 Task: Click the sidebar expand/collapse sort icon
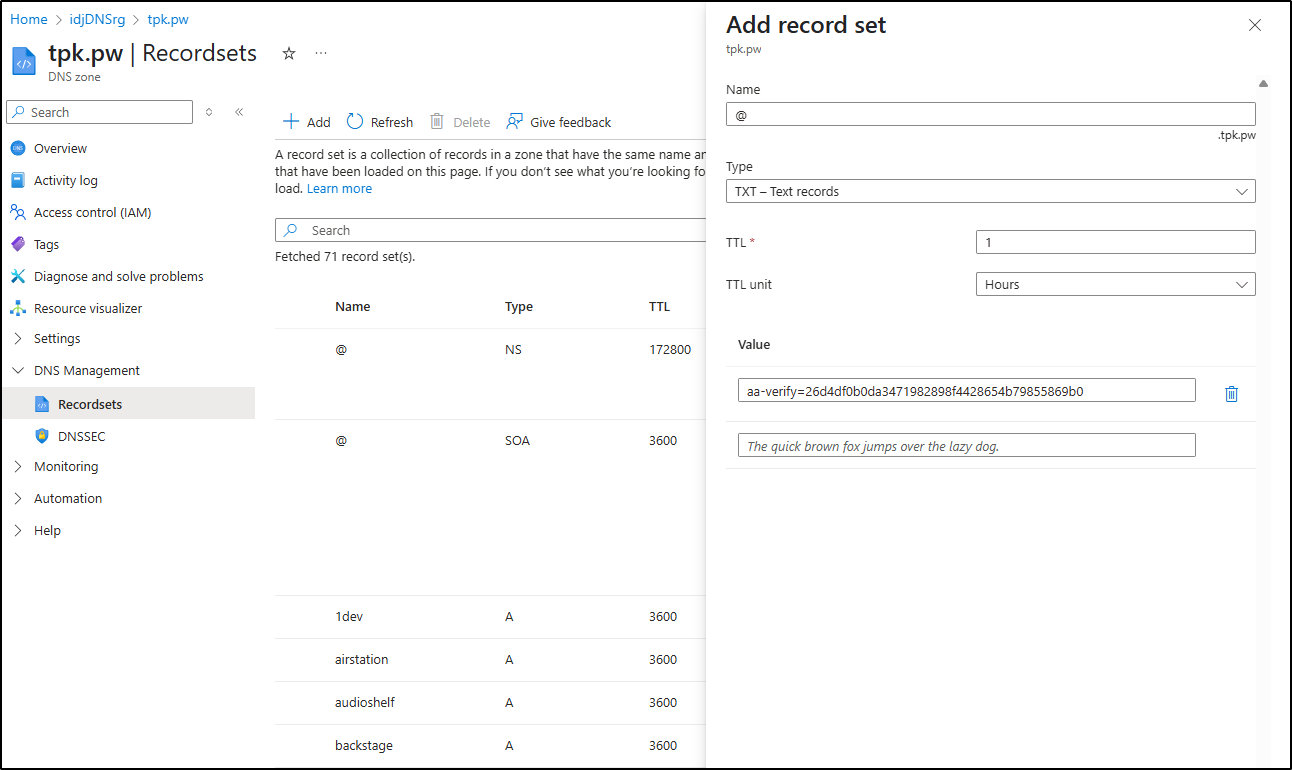tap(209, 112)
